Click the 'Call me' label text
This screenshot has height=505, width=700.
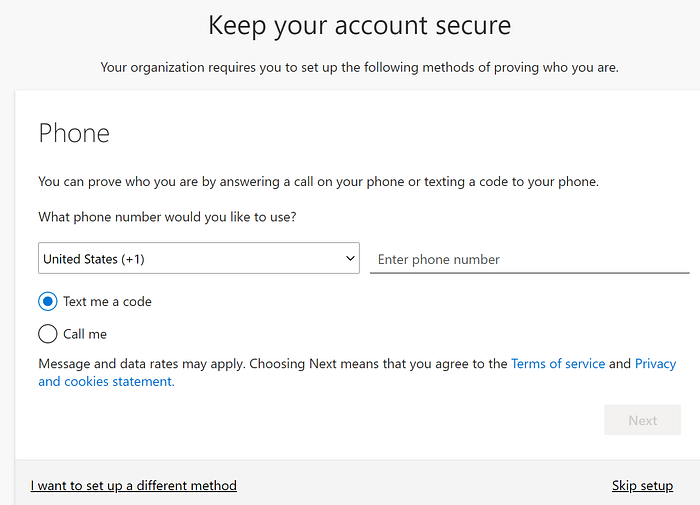point(85,334)
